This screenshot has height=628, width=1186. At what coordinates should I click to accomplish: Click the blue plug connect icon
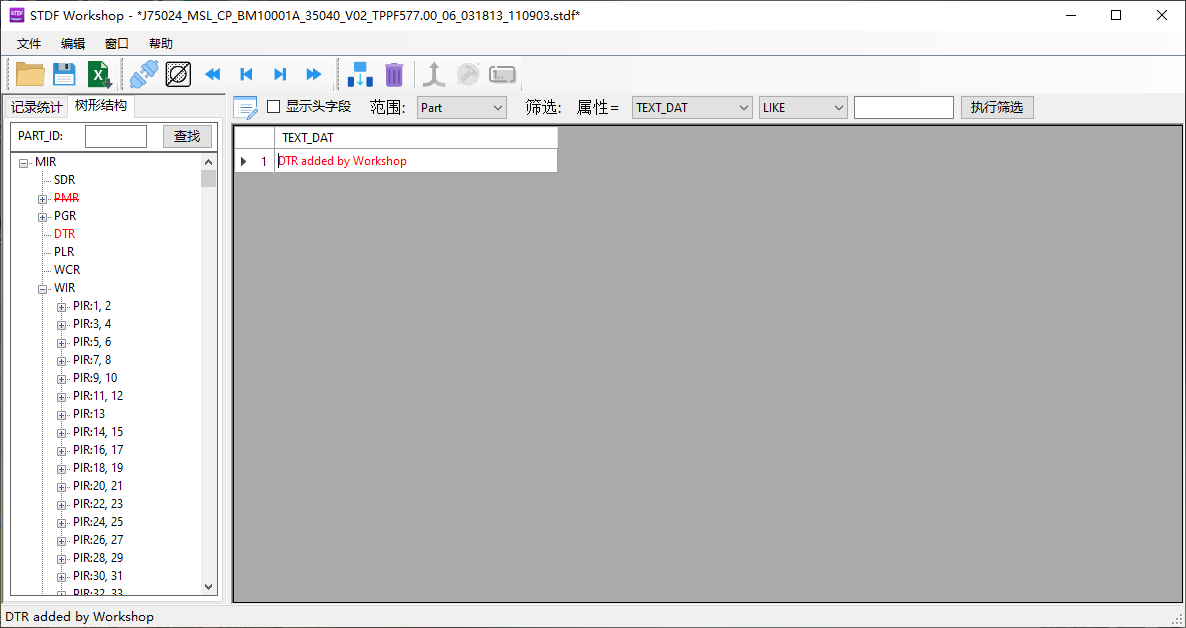pos(144,74)
